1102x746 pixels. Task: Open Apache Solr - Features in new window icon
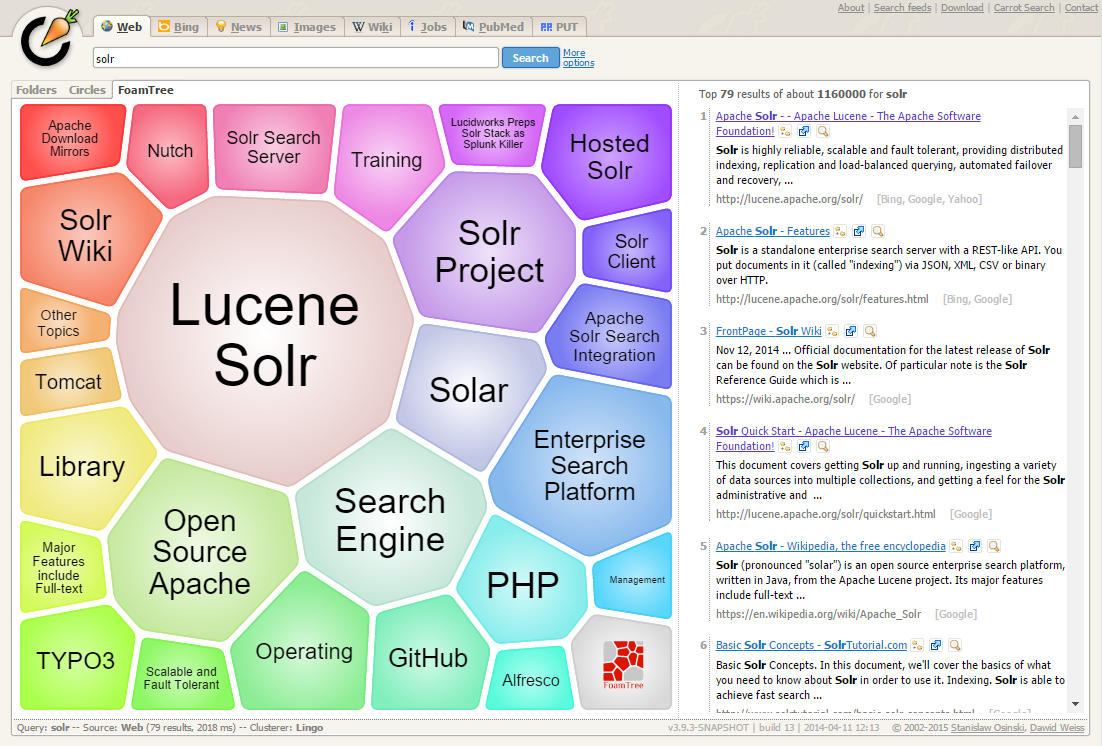point(859,231)
